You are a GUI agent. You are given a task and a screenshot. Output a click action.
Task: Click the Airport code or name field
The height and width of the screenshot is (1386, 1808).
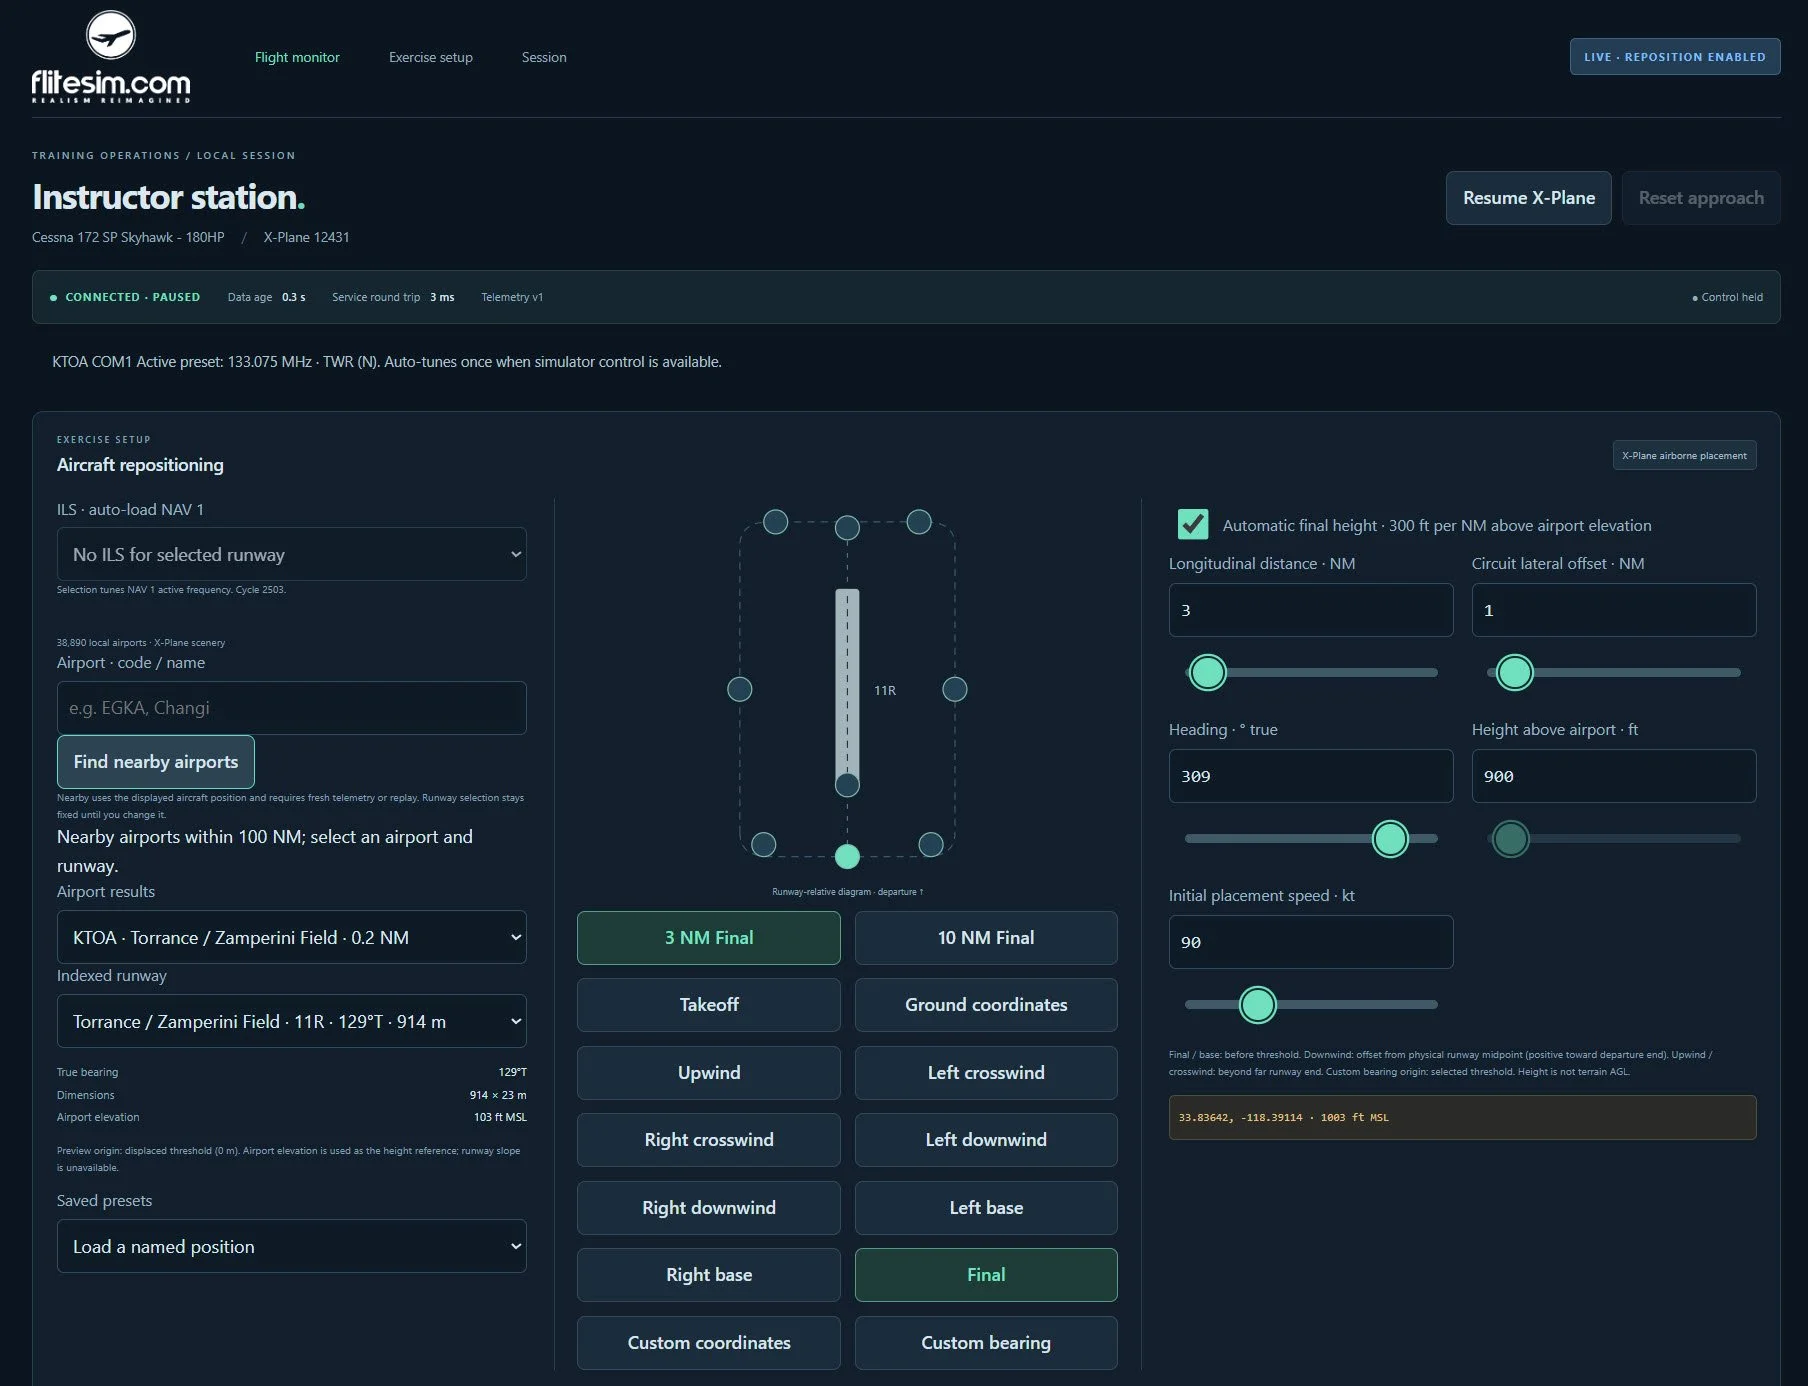tap(292, 708)
